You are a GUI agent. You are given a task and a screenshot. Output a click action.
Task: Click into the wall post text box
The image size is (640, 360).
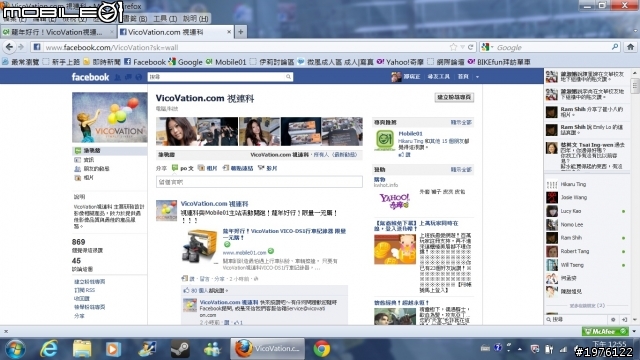click(x=259, y=182)
